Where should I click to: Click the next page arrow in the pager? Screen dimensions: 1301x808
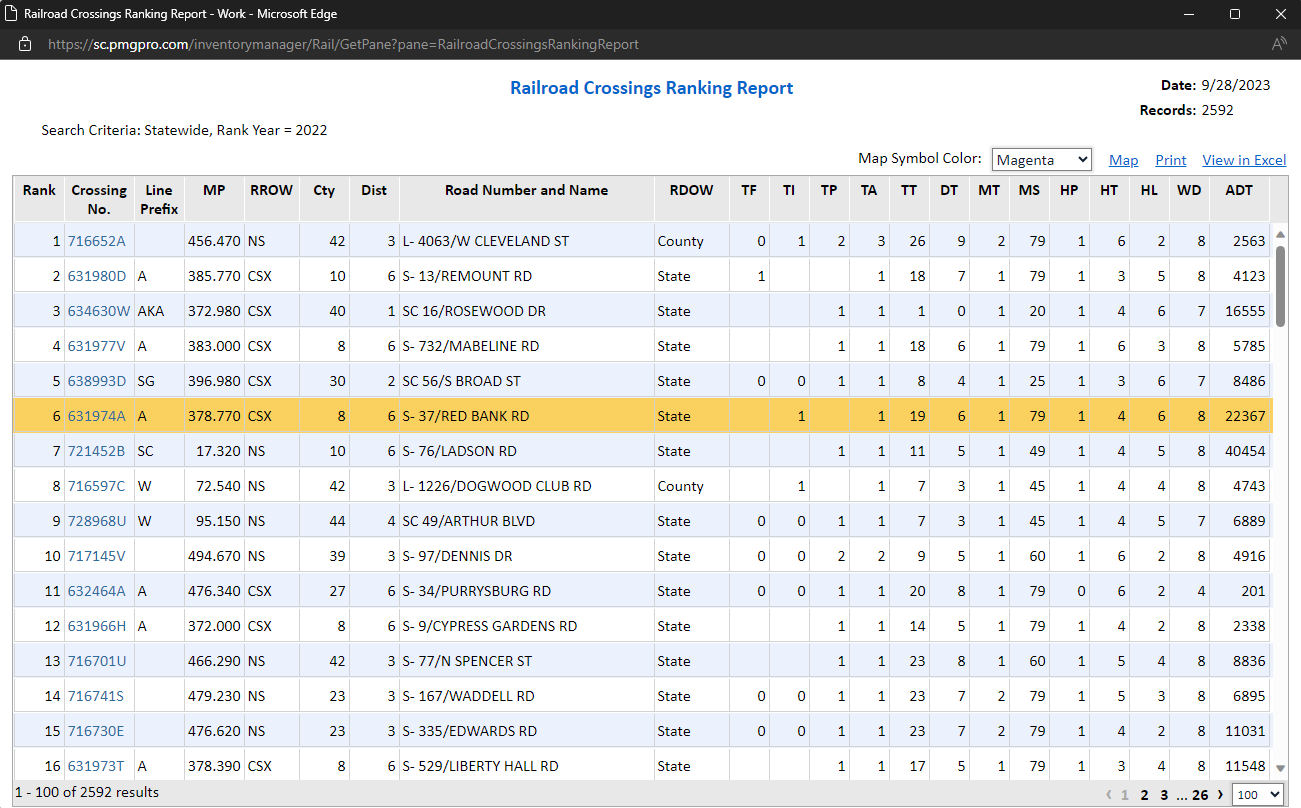[1220, 795]
